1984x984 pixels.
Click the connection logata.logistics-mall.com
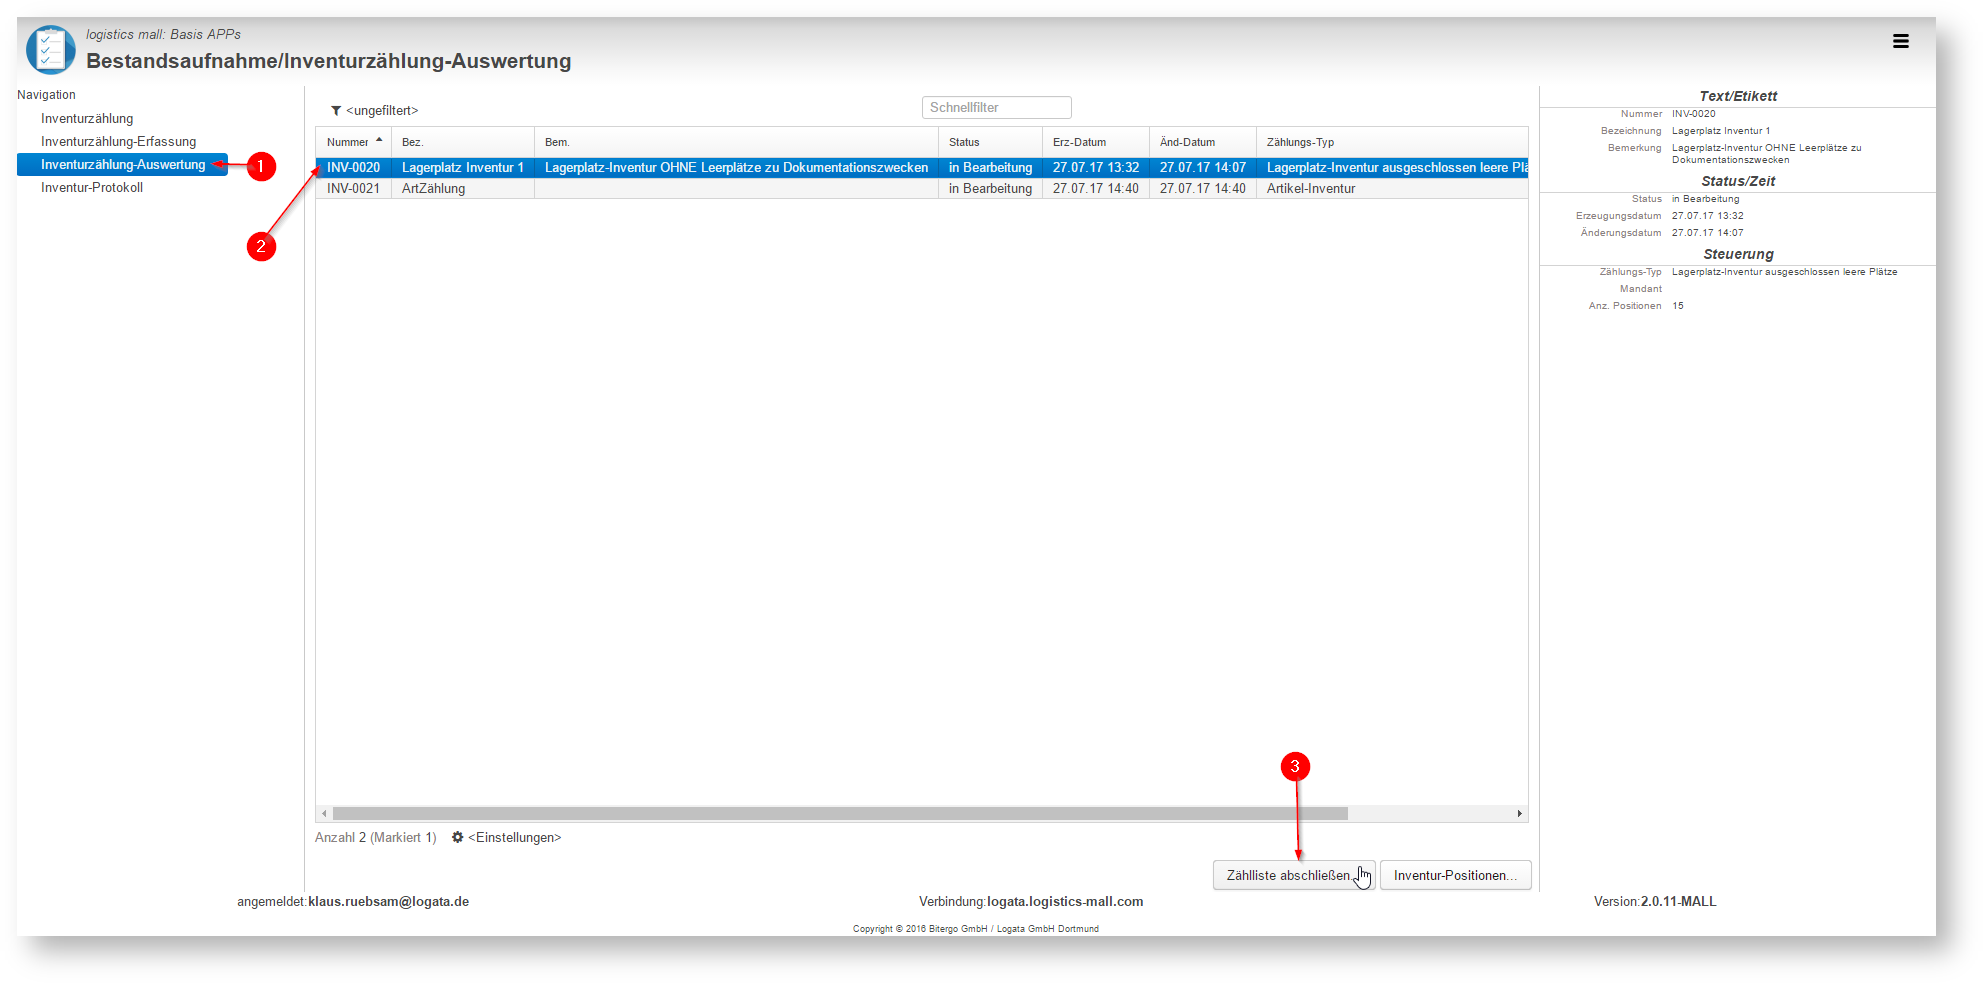1065,902
